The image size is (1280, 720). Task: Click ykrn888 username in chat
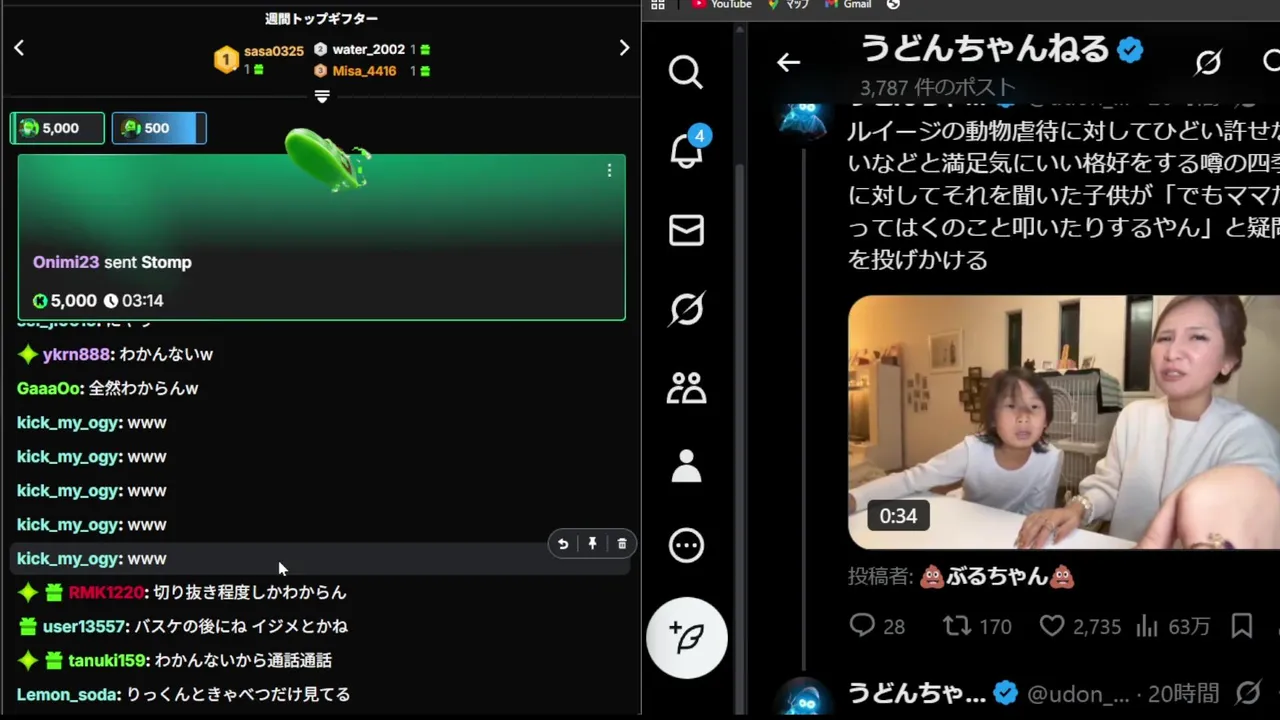(x=78, y=354)
